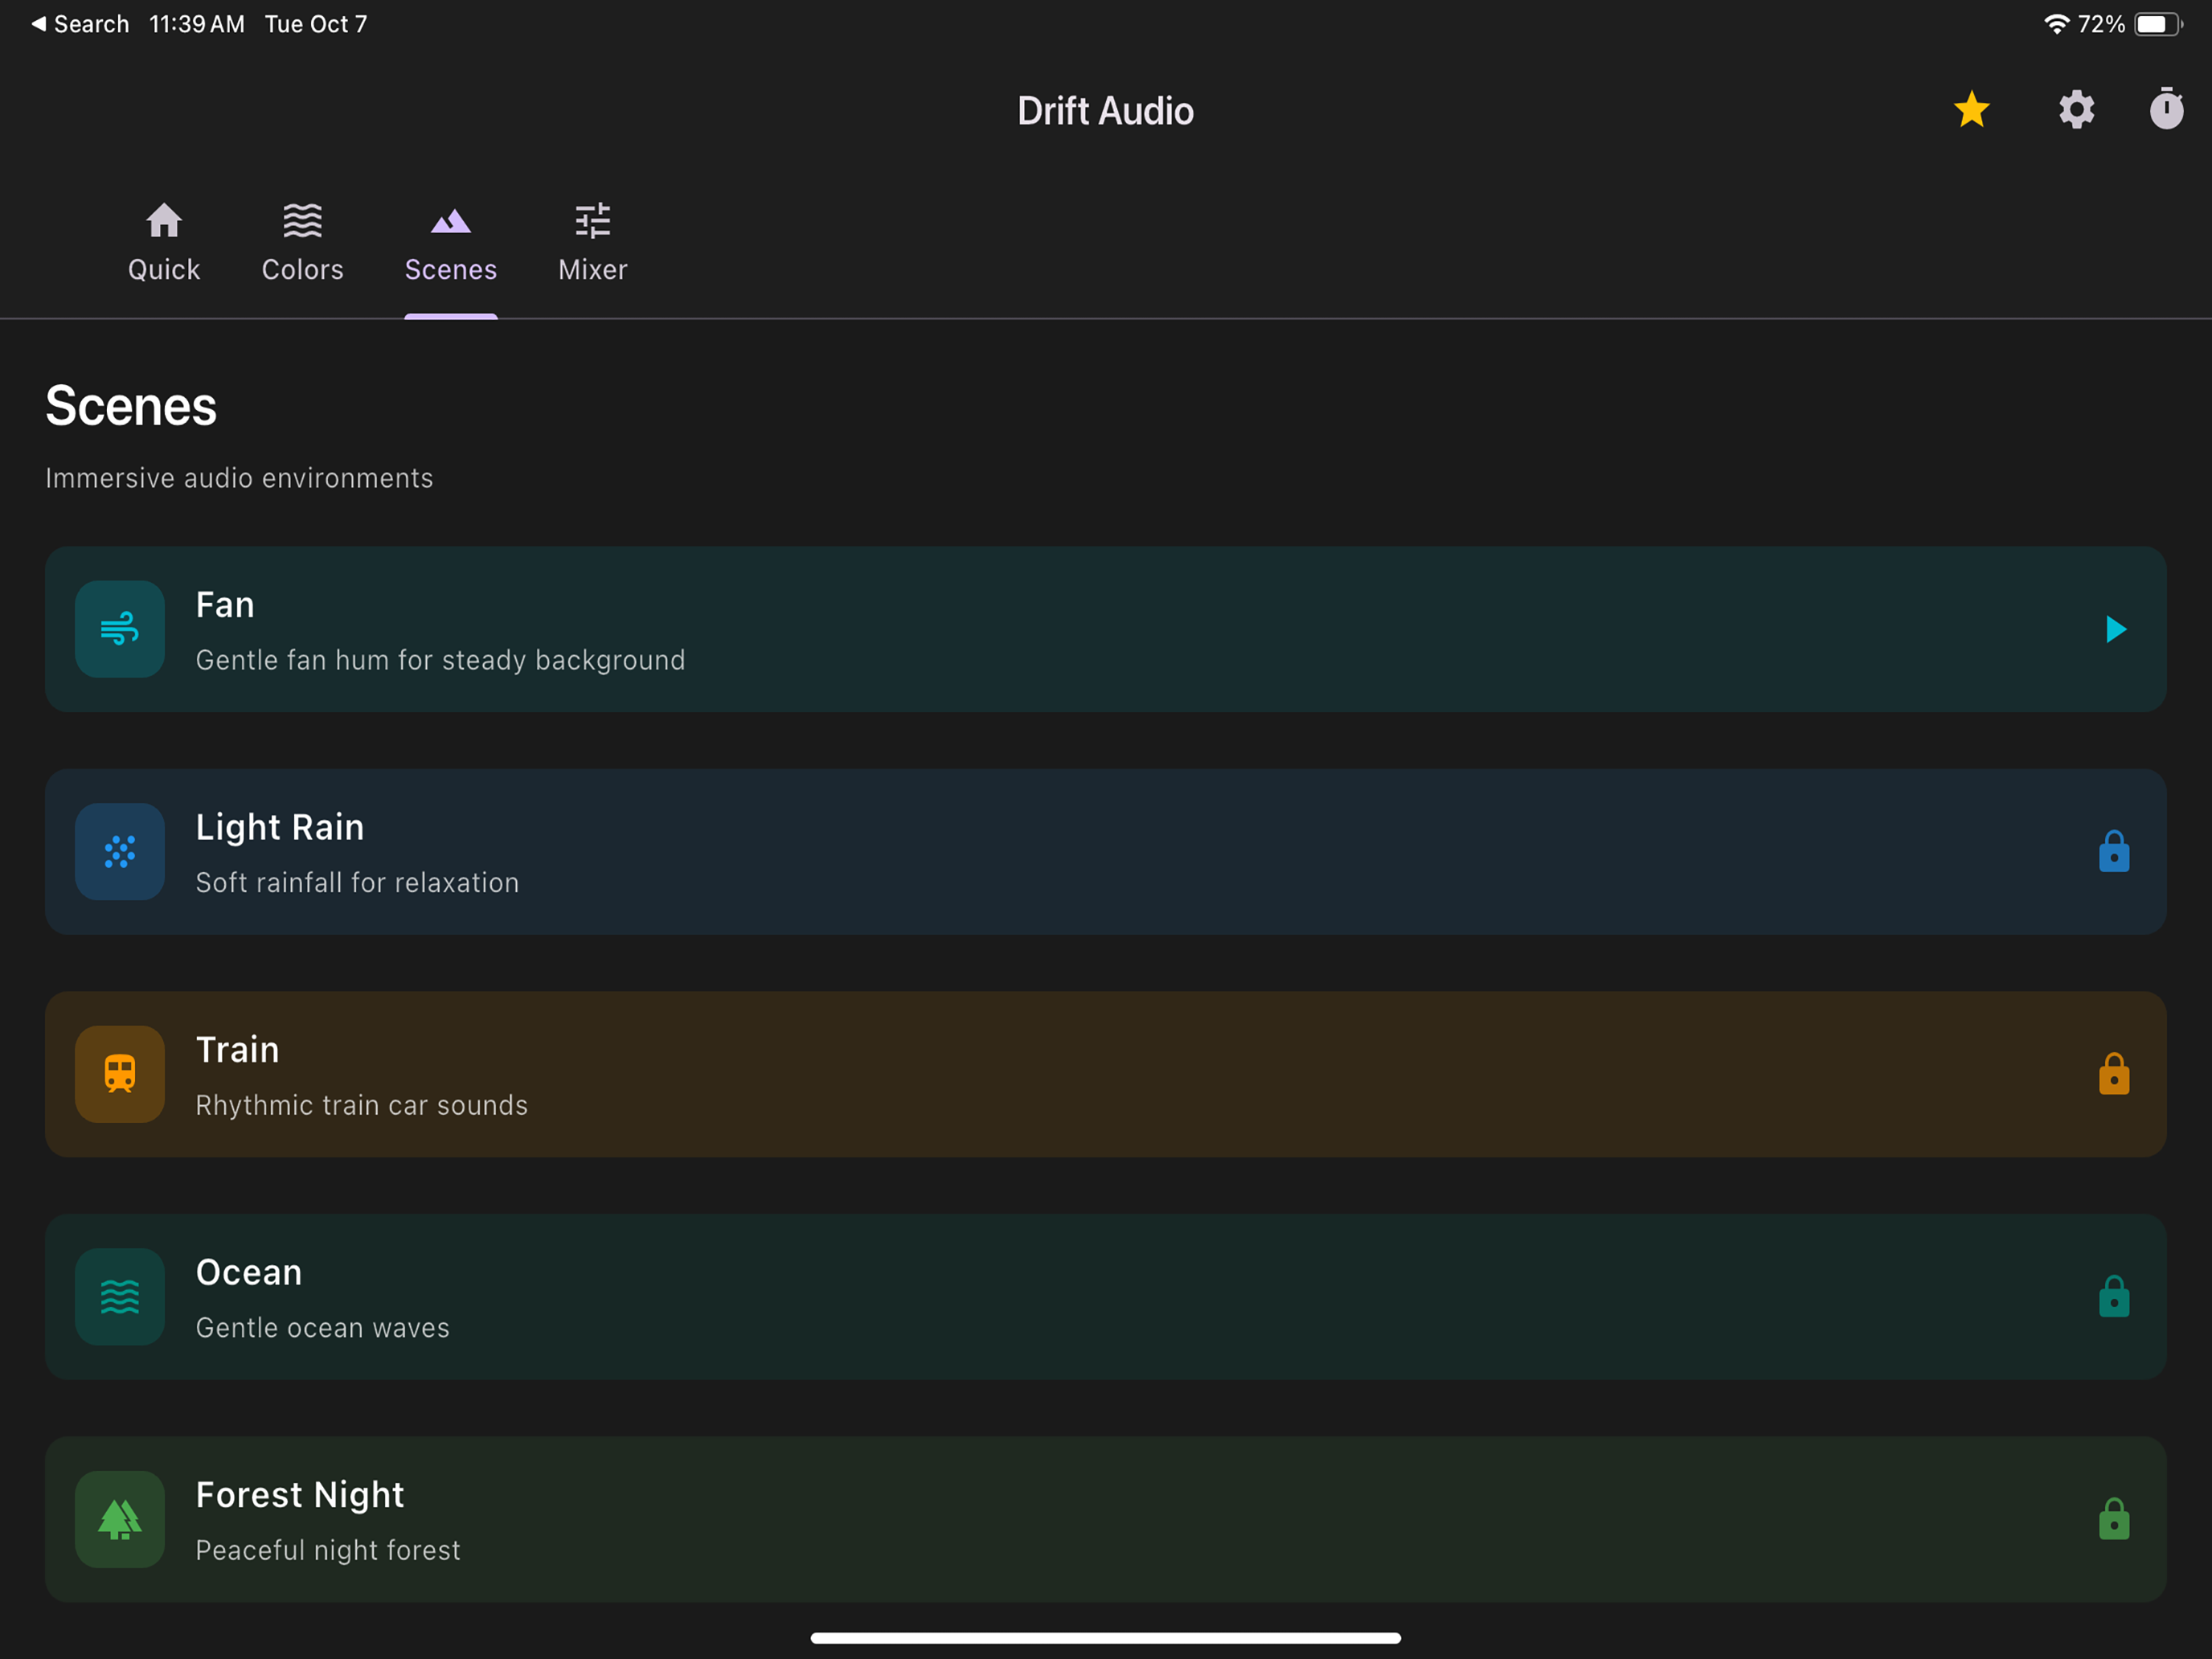Select the Ocean title text

point(249,1272)
